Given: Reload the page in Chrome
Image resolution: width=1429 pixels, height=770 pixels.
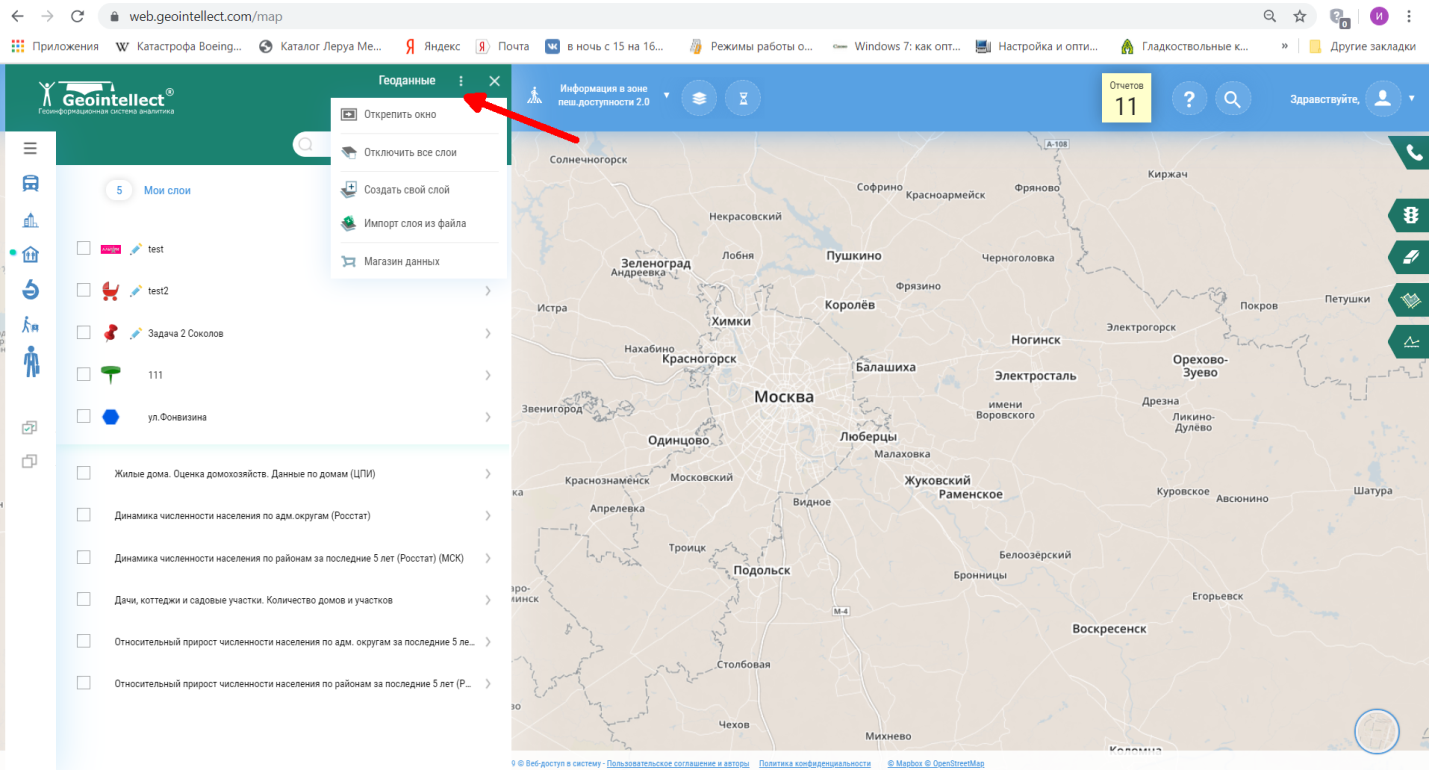Looking at the screenshot, I should click(x=78, y=16).
